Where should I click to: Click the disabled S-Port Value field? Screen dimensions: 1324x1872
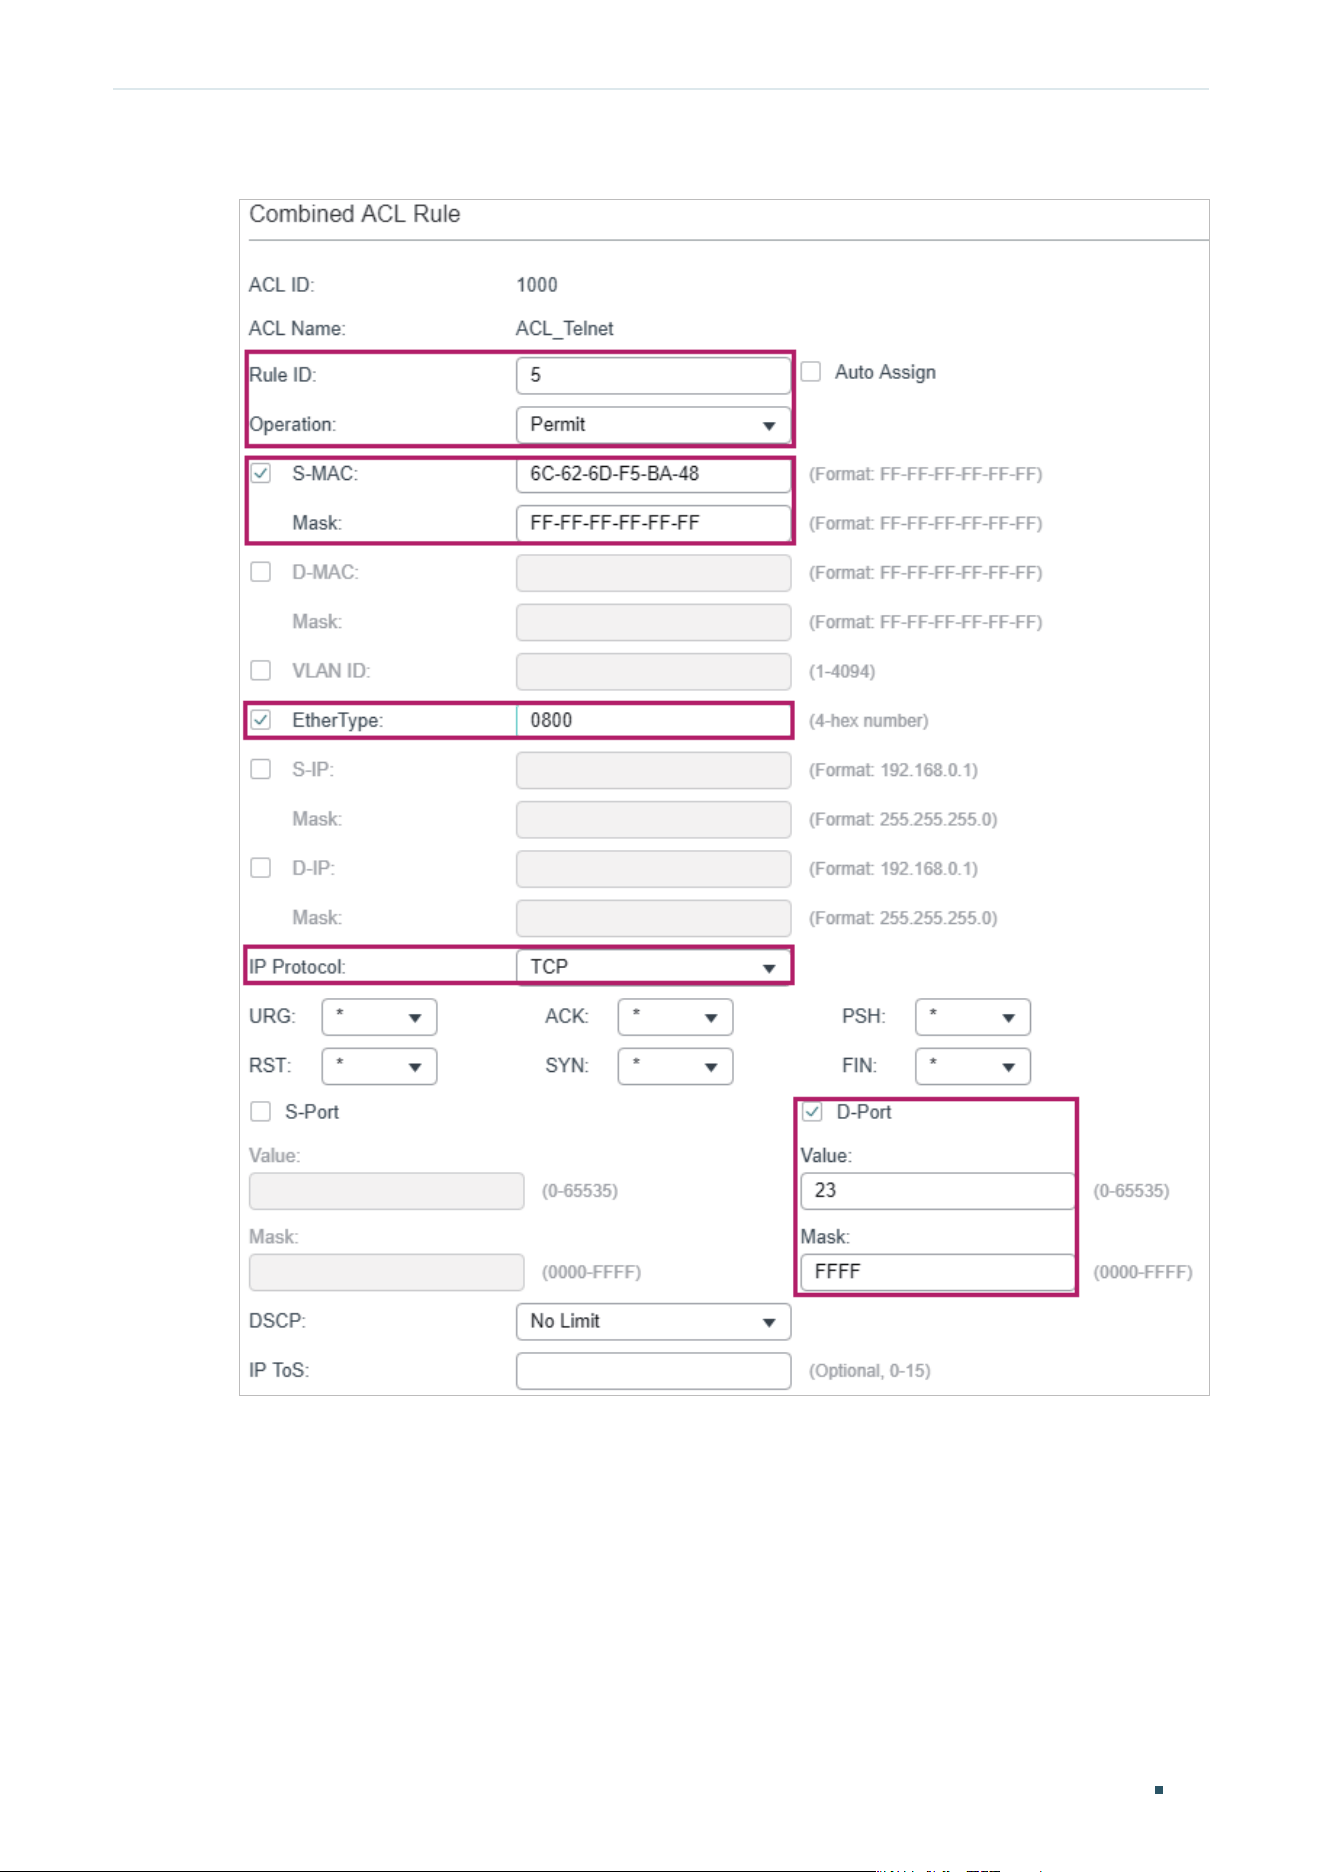click(386, 1191)
